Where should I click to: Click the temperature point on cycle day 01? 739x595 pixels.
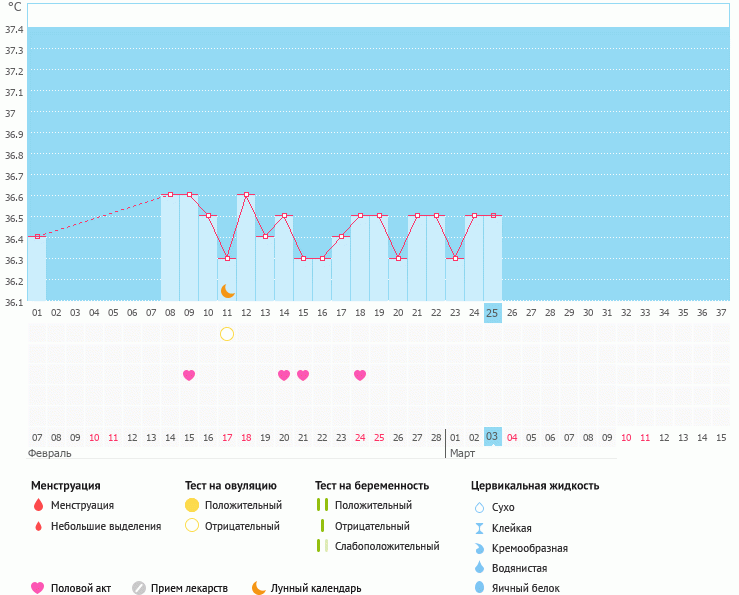pos(37,237)
